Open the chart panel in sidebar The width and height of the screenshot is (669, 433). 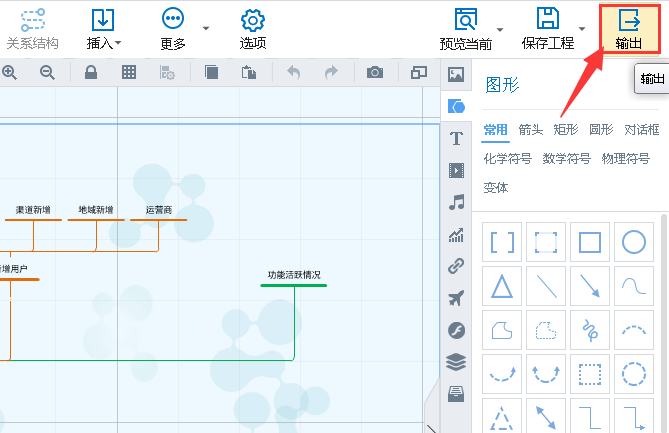(456, 235)
